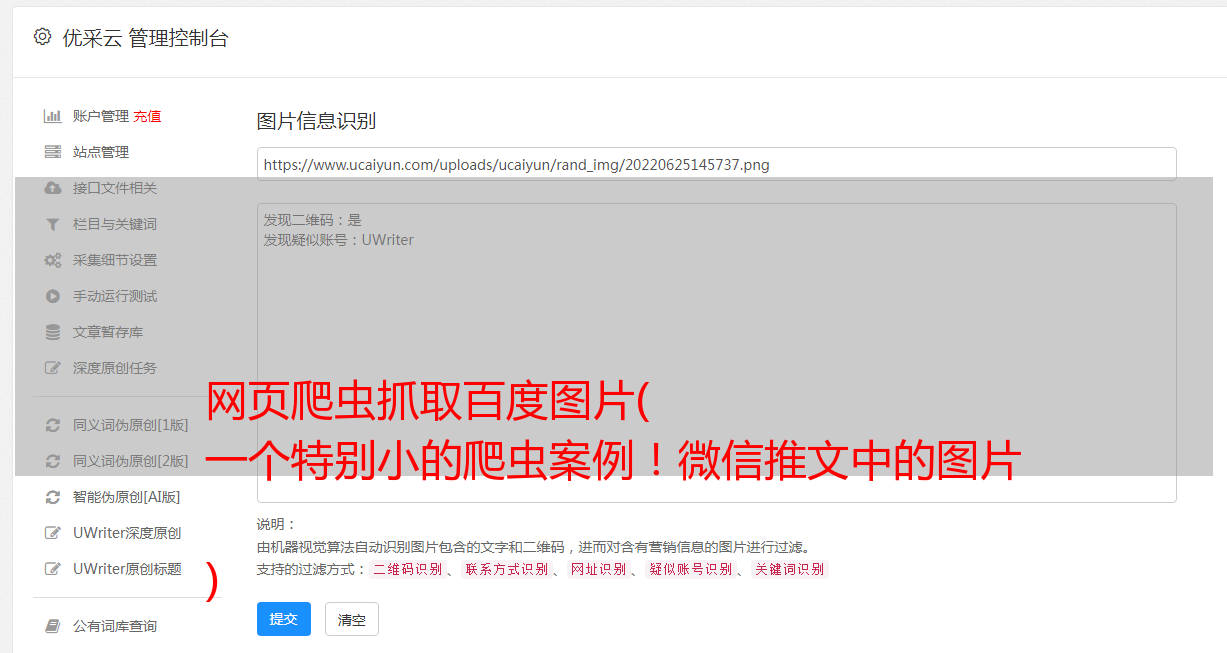Open 账户管理 in the sidebar
Image resolution: width=1227 pixels, height=653 pixels.
pyautogui.click(x=101, y=116)
